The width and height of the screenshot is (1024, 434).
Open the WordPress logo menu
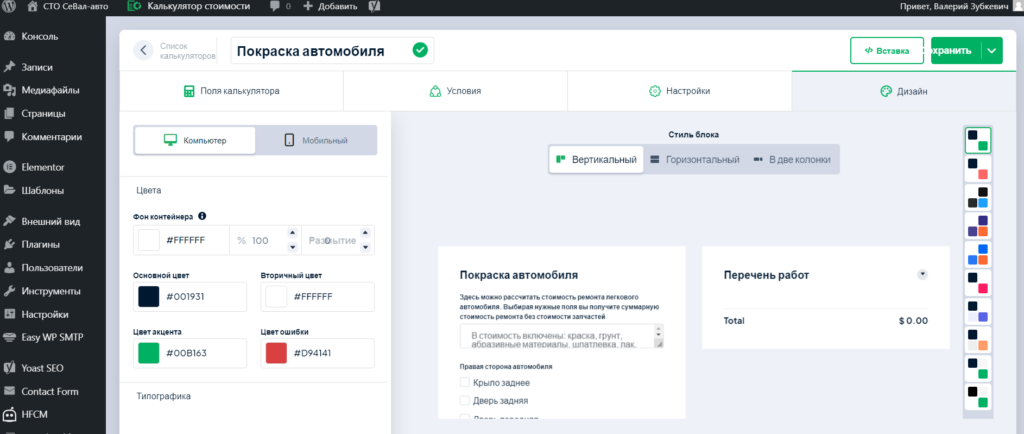tap(10, 7)
